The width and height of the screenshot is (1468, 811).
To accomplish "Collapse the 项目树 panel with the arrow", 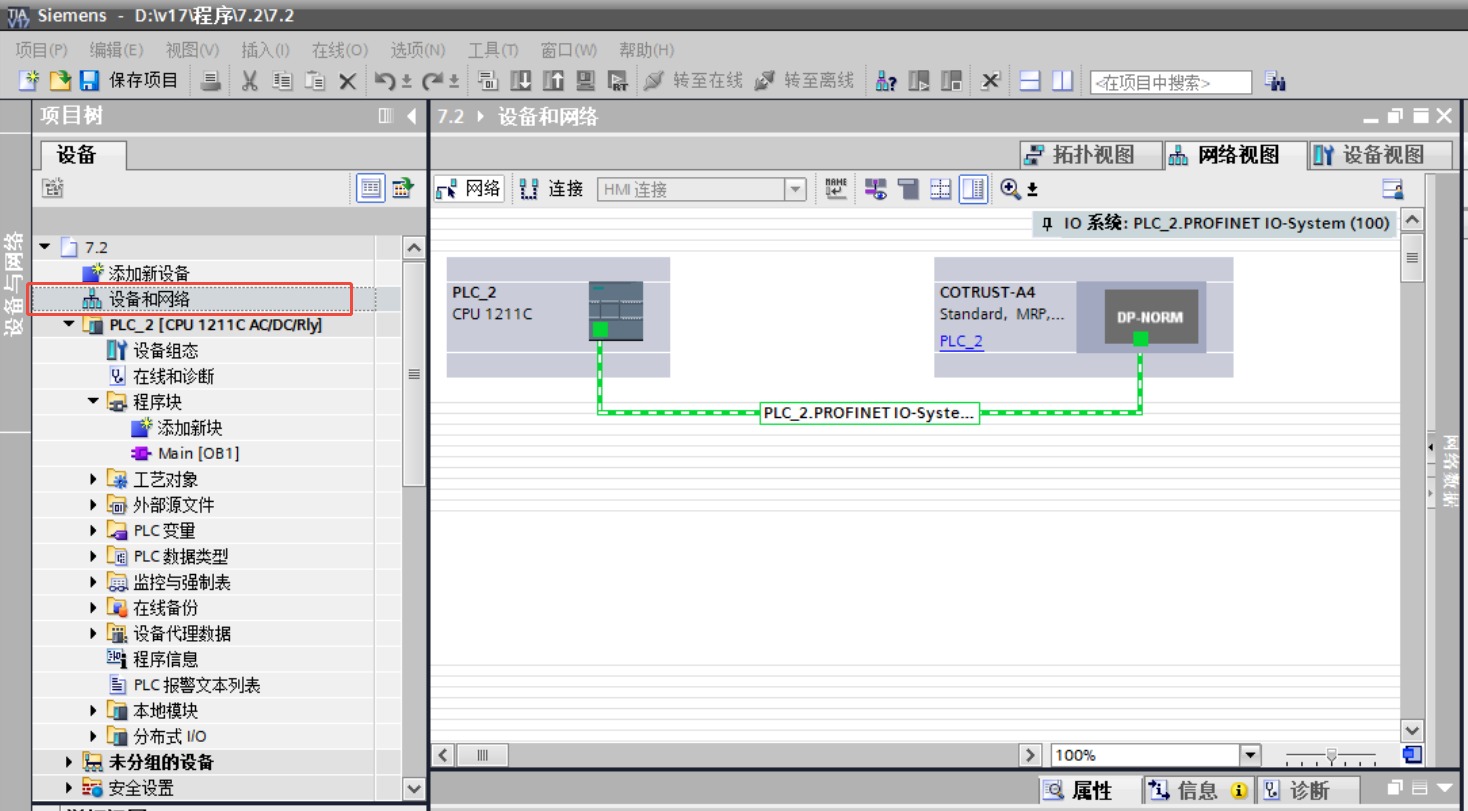I will tap(412, 116).
